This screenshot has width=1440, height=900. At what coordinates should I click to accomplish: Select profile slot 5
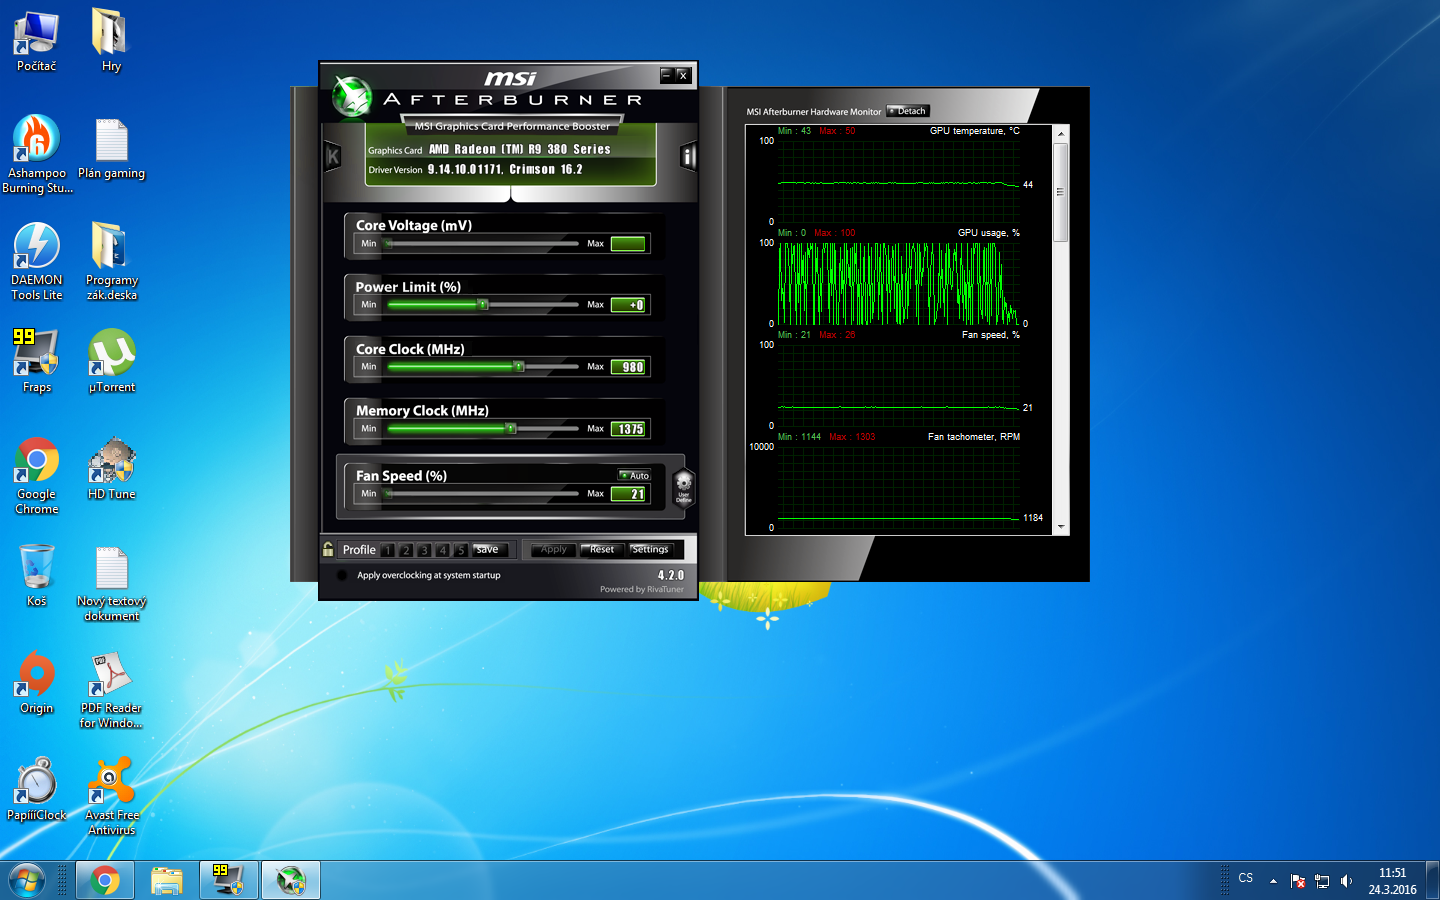(461, 550)
